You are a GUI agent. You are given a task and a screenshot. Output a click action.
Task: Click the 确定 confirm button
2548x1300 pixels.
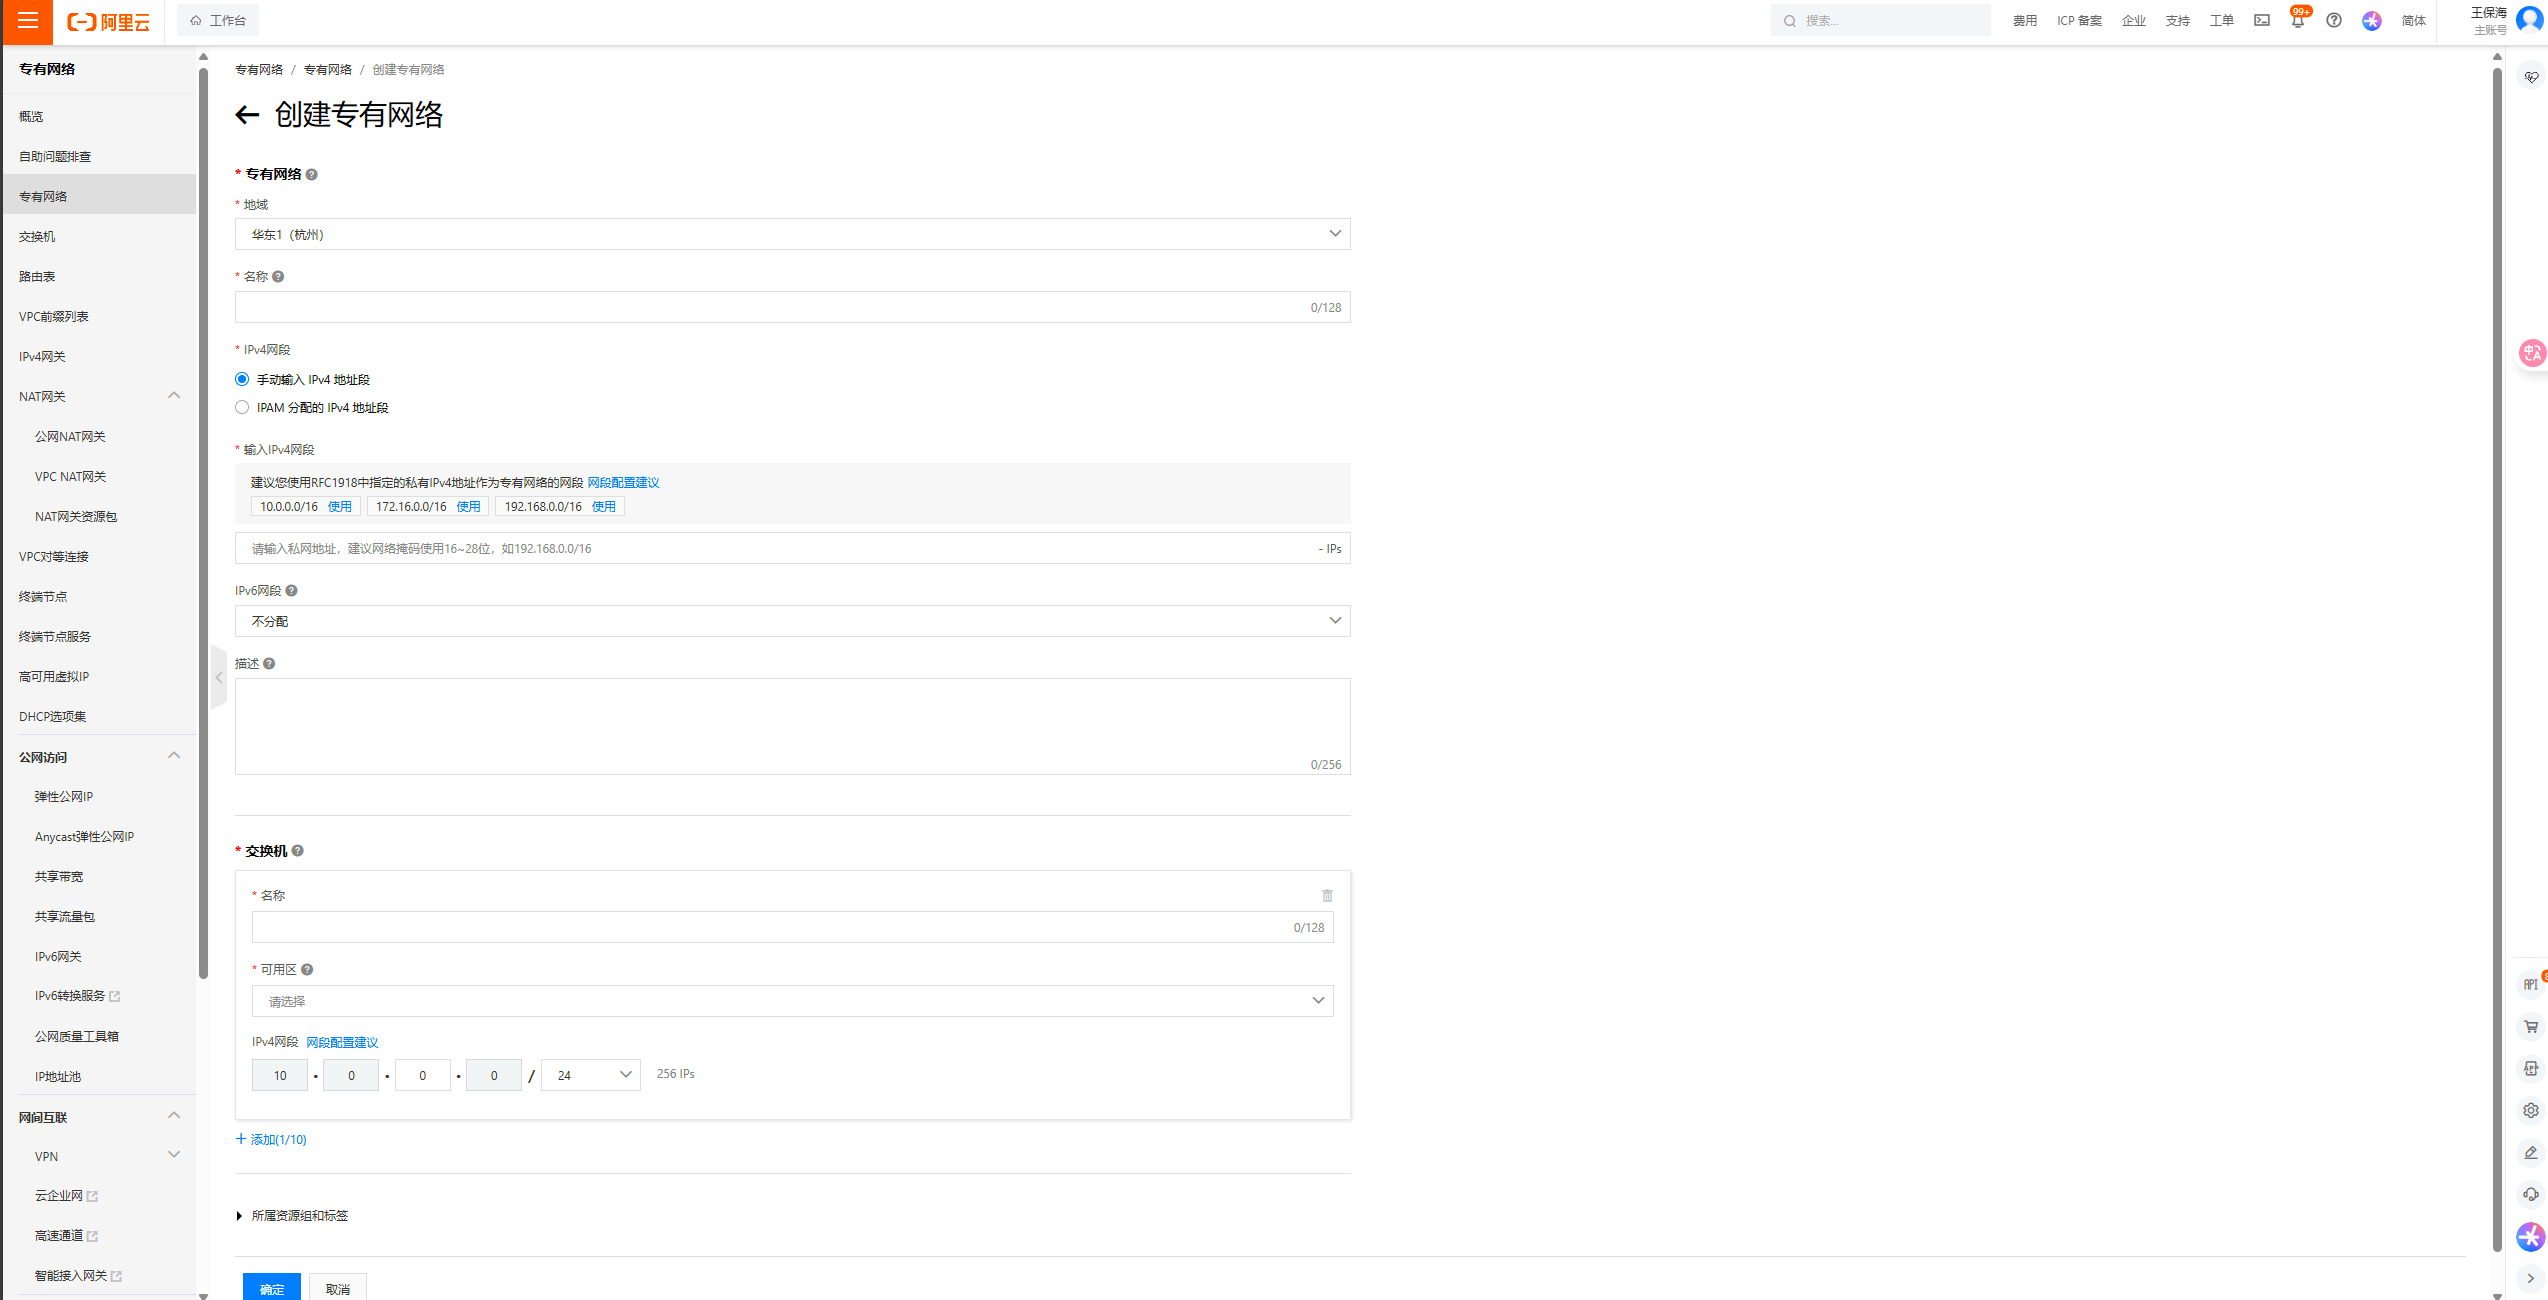pos(271,1288)
